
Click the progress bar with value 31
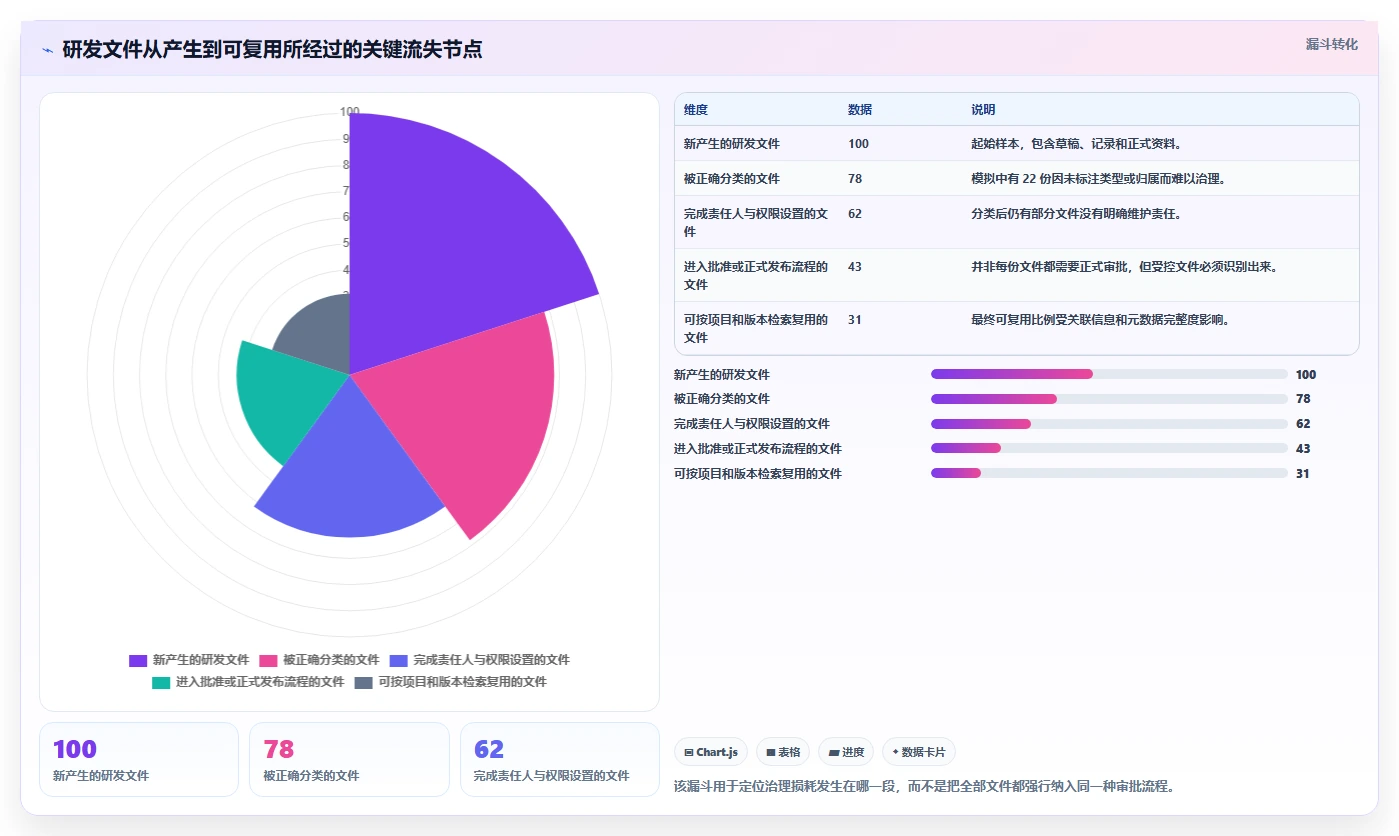1109,473
